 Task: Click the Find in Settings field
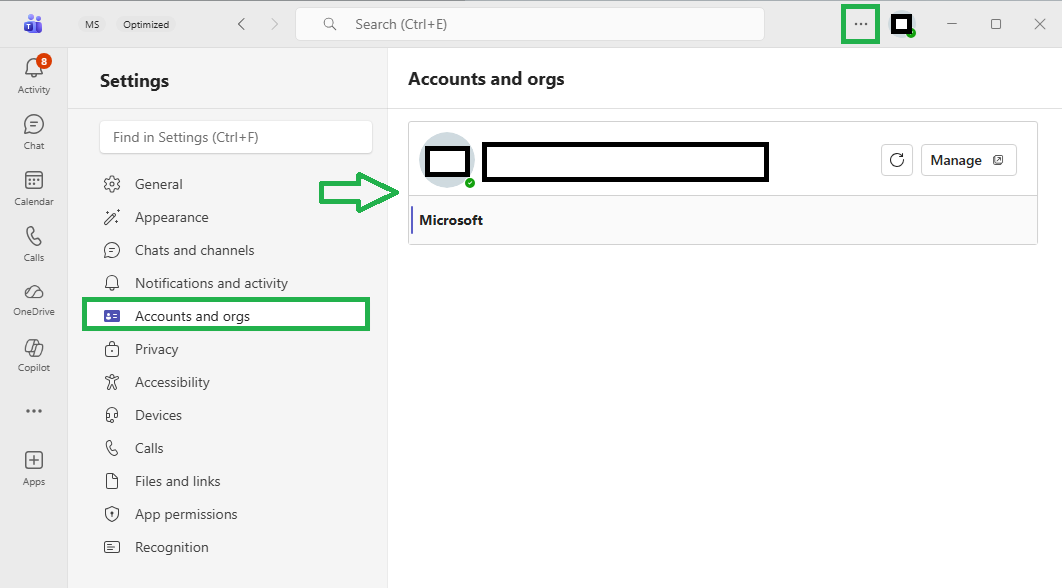236,137
